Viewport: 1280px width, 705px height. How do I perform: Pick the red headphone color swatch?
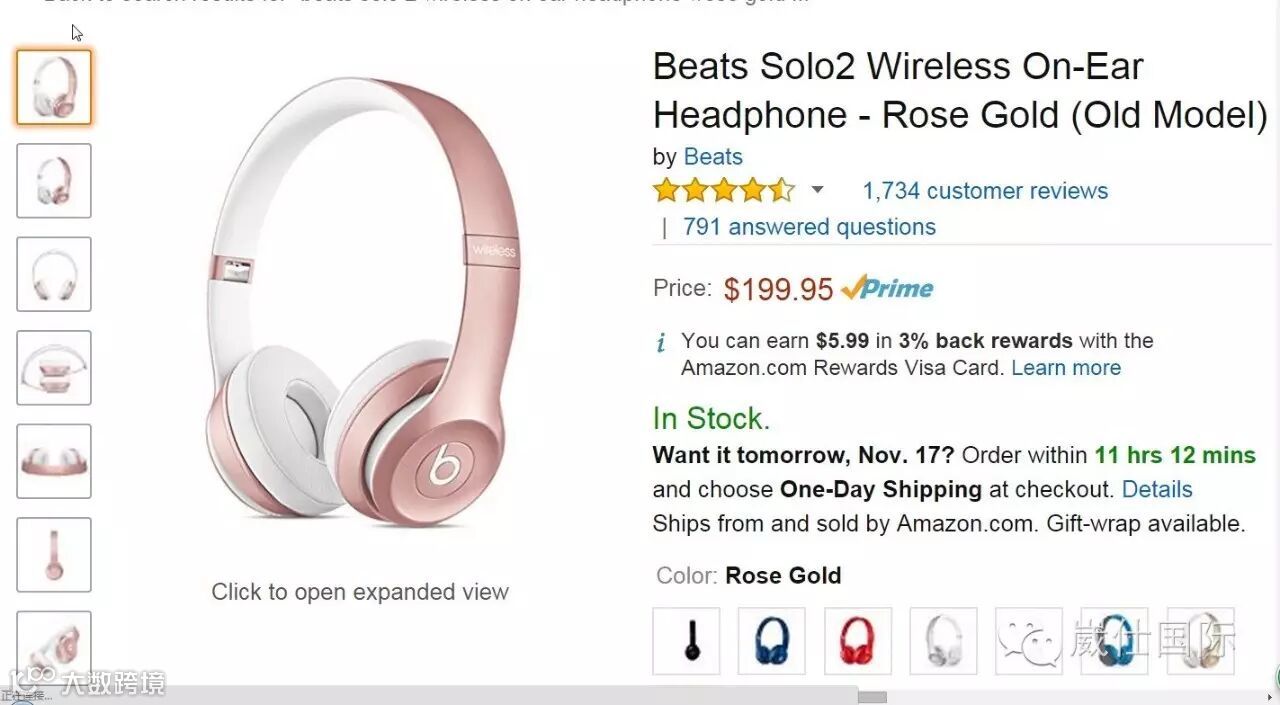click(x=857, y=640)
